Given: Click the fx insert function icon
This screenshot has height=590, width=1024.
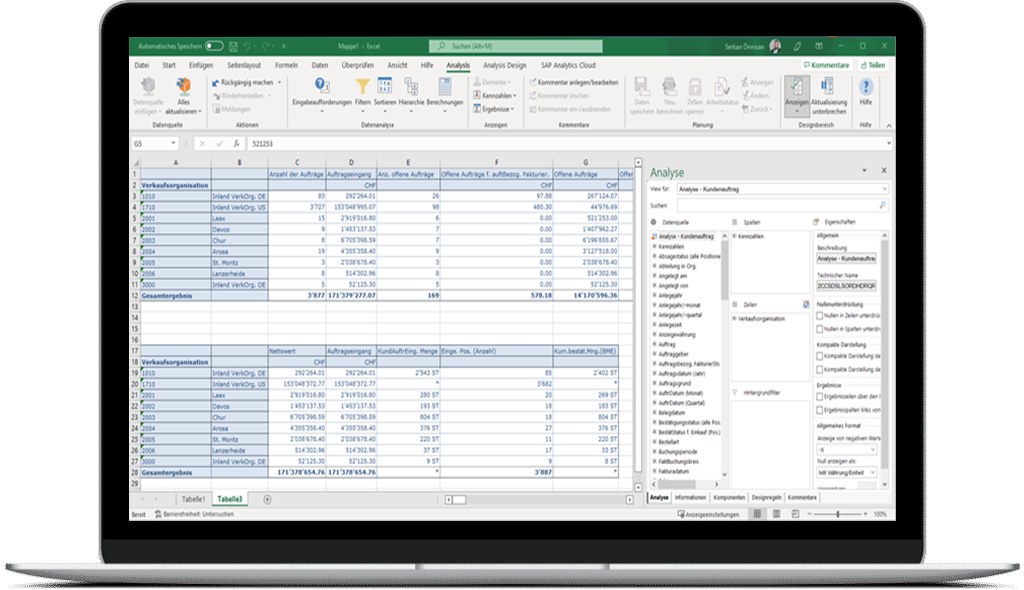Looking at the screenshot, I should pyautogui.click(x=236, y=144).
